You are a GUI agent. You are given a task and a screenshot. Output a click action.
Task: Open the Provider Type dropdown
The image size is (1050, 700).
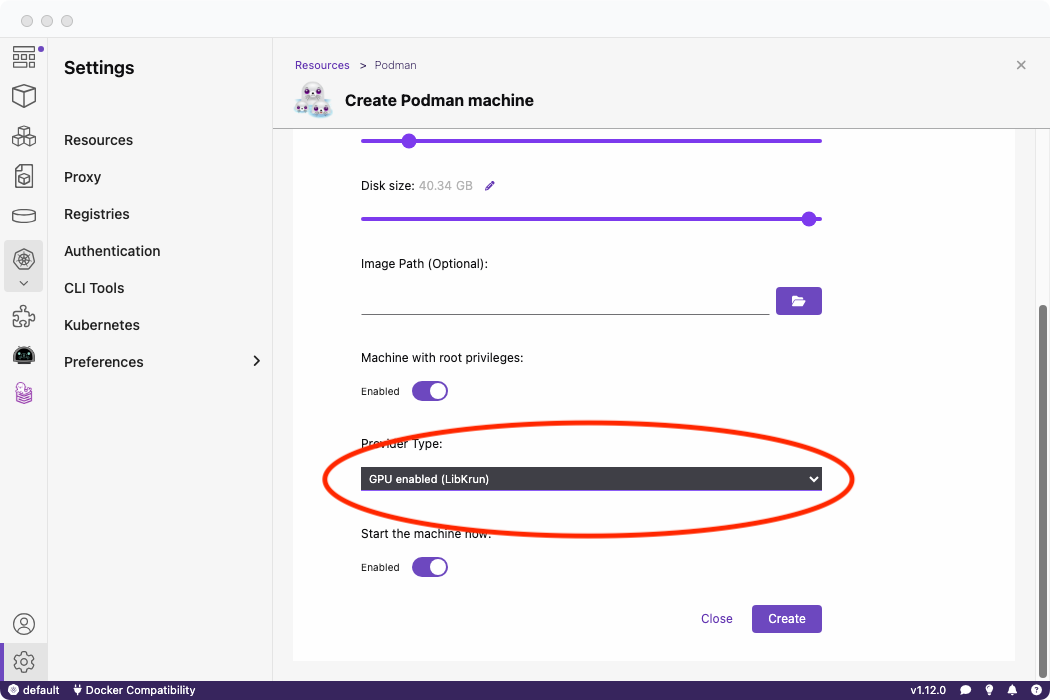pos(591,479)
